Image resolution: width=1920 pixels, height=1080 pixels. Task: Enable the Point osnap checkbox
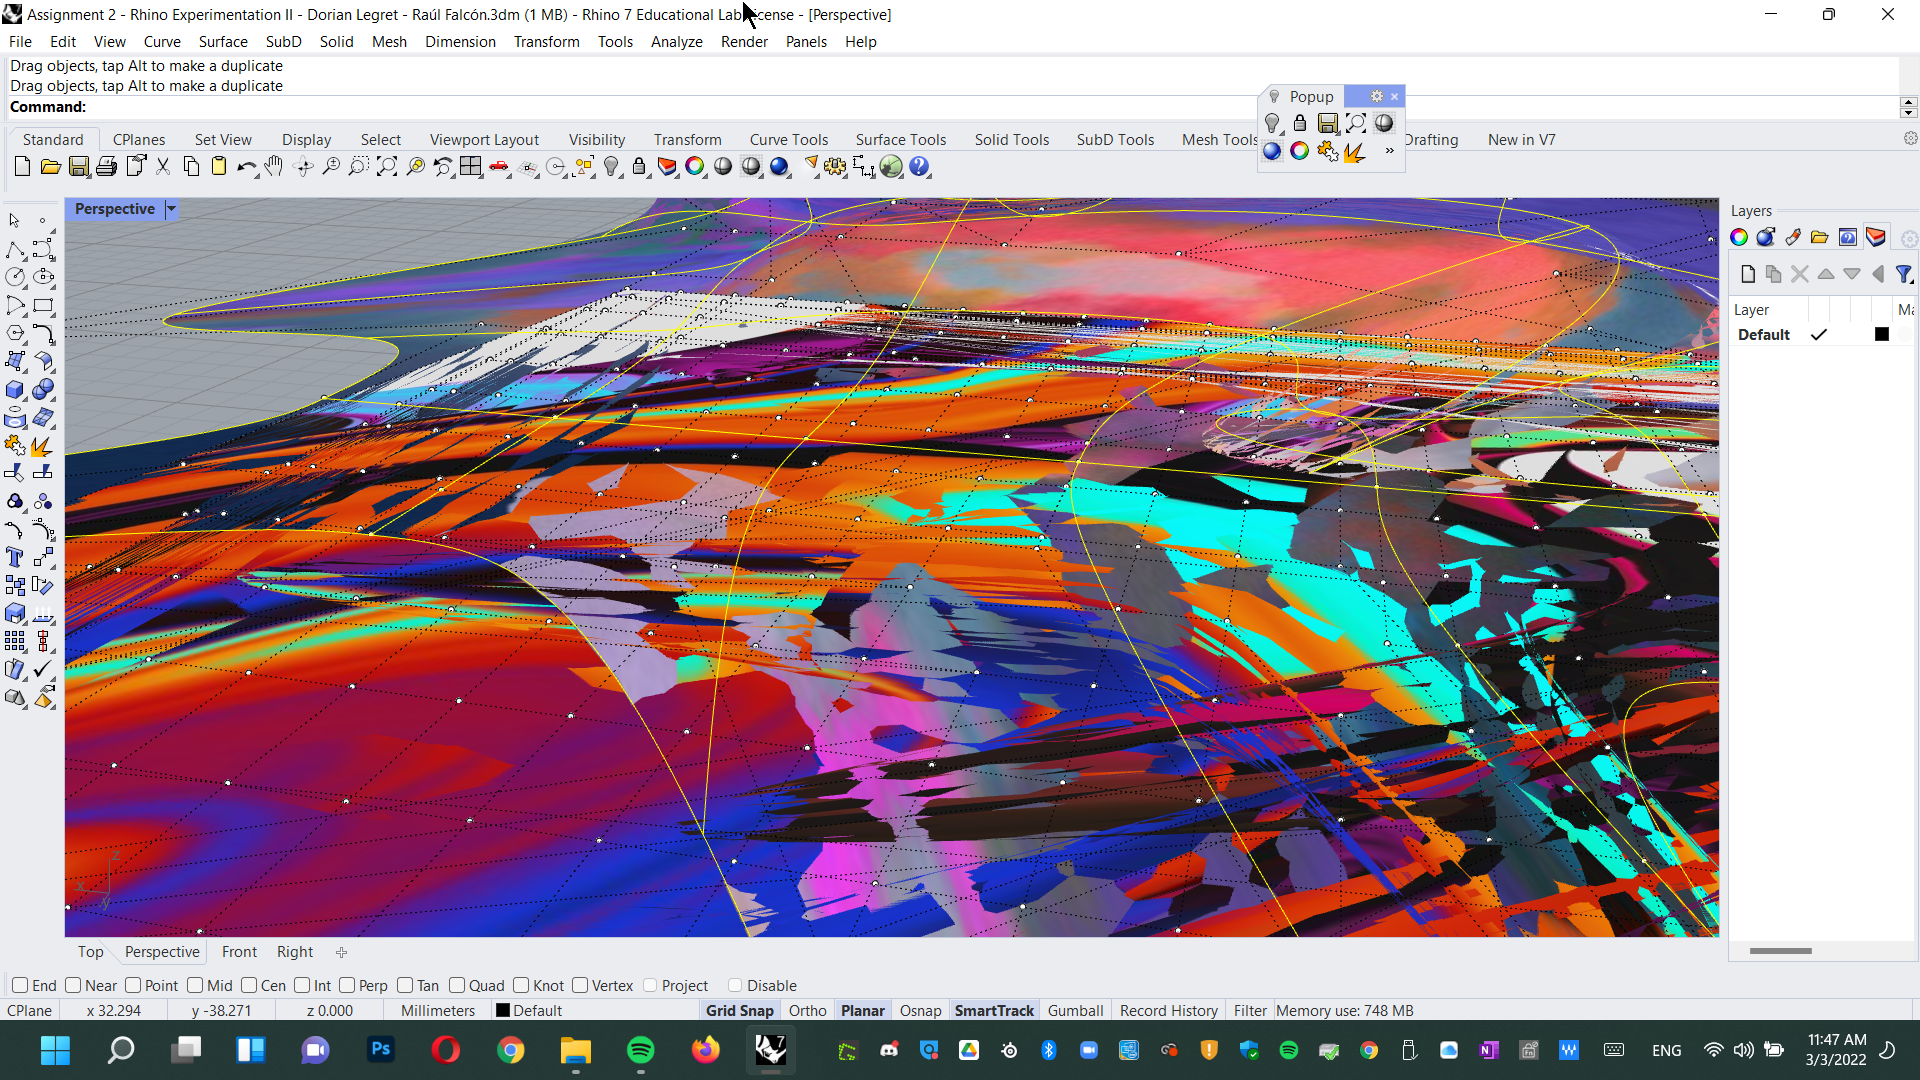[133, 985]
